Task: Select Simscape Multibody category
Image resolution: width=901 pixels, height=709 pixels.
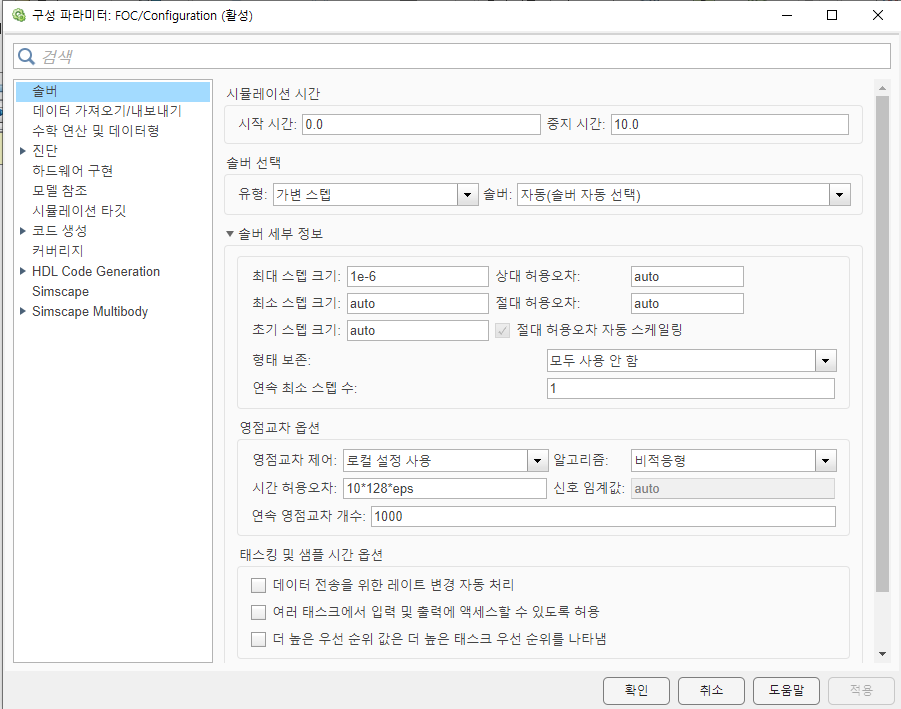Action: [x=90, y=311]
